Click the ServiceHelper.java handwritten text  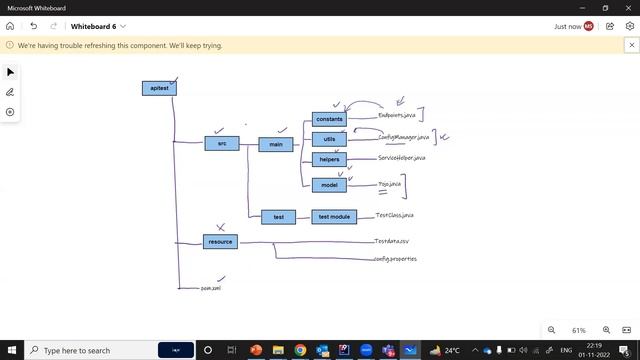pos(402,158)
